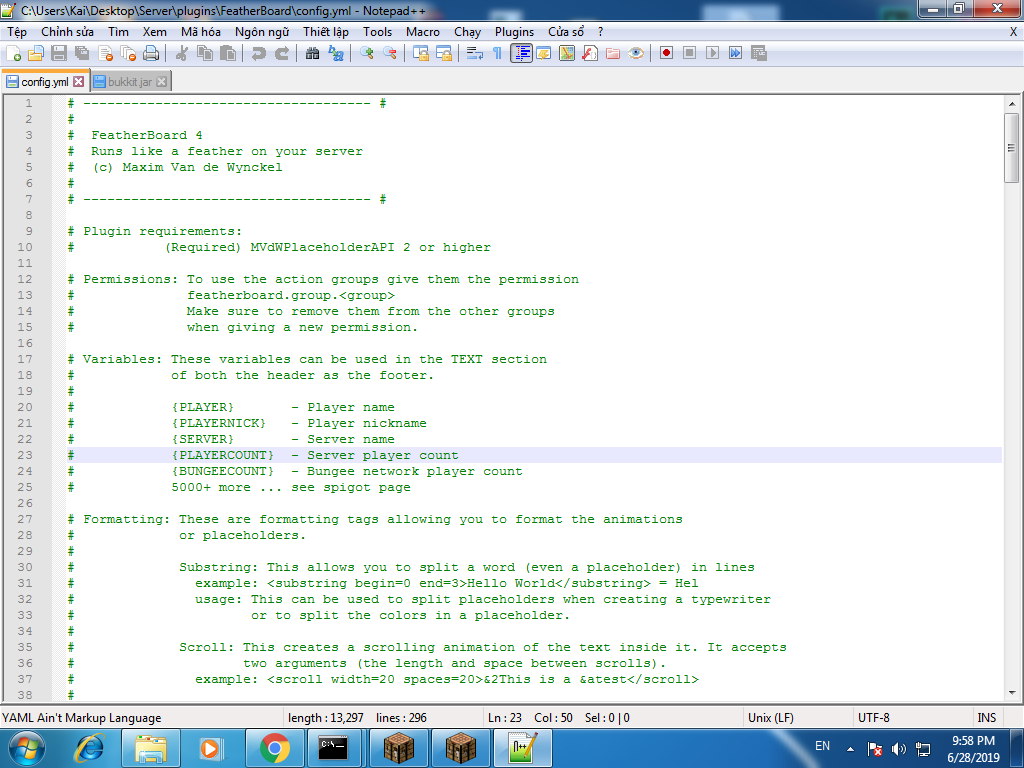This screenshot has width=1024, height=768.
Task: Click the Open file folder icon
Action: pyautogui.click(x=36, y=54)
